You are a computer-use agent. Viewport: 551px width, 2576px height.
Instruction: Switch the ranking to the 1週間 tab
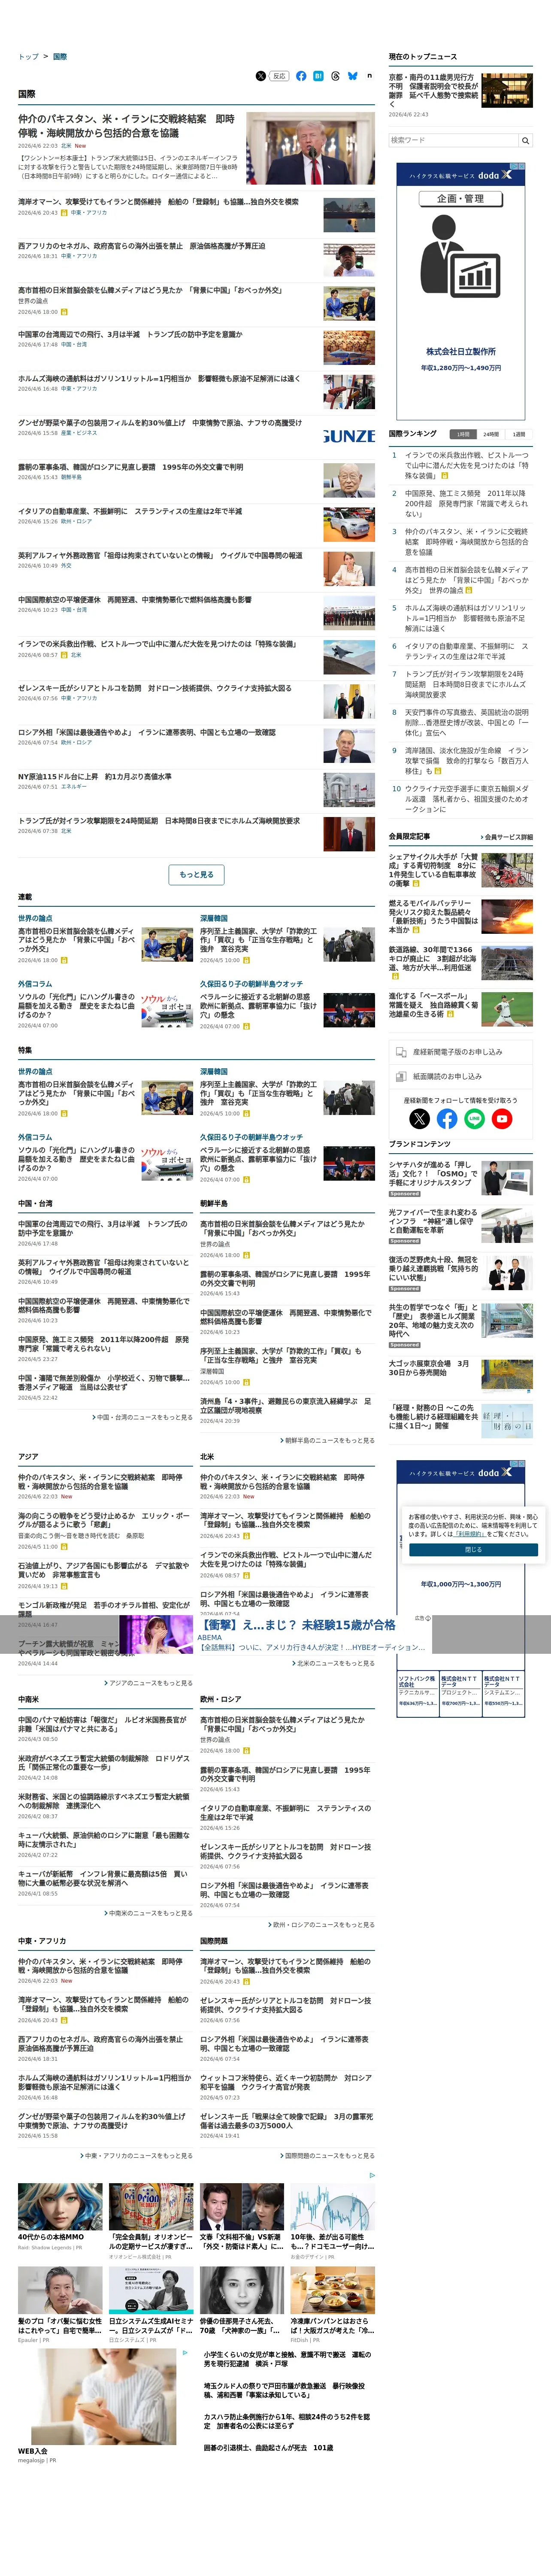coord(519,434)
